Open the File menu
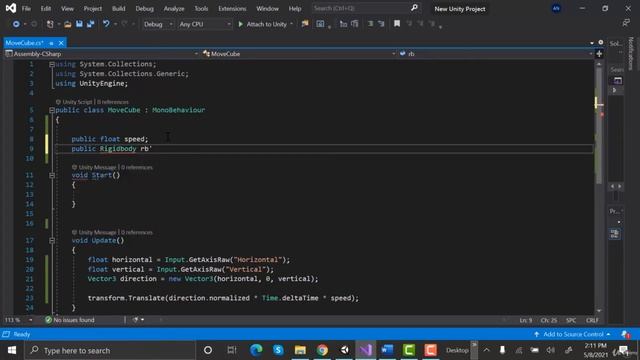The width and height of the screenshot is (640, 360). coord(26,9)
